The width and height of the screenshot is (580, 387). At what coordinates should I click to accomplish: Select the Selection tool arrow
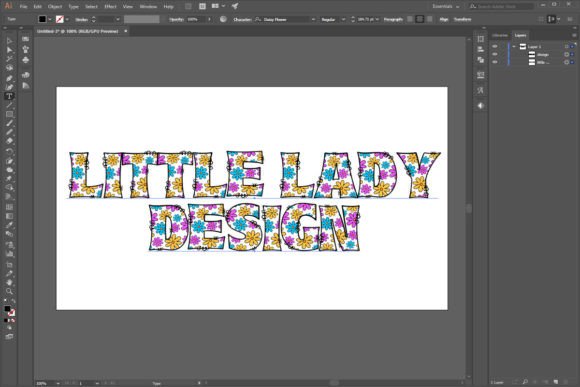[x=9, y=41]
